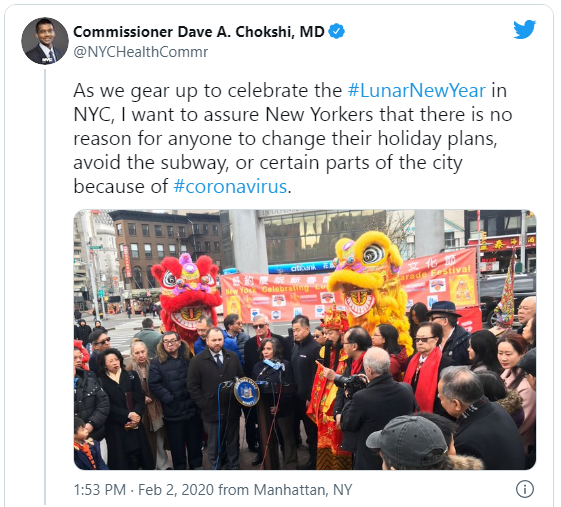Click the Citibank sign in the photo
This screenshot has width=561, height=507.
pos(302,268)
